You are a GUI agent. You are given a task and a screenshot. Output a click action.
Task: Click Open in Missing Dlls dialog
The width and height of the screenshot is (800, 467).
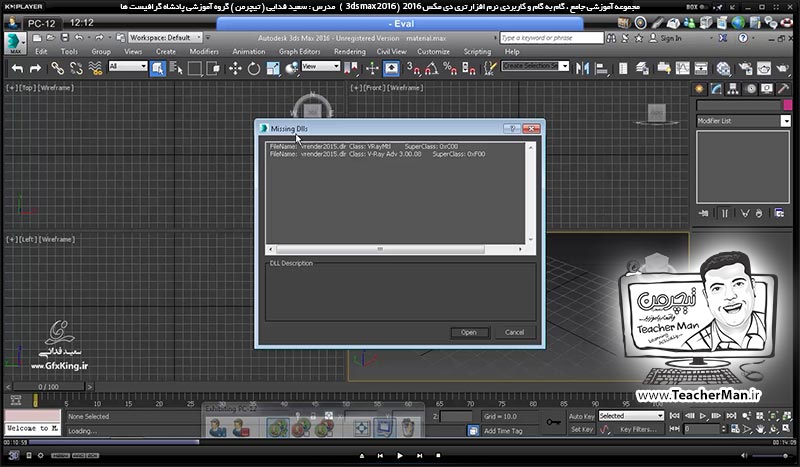click(469, 332)
